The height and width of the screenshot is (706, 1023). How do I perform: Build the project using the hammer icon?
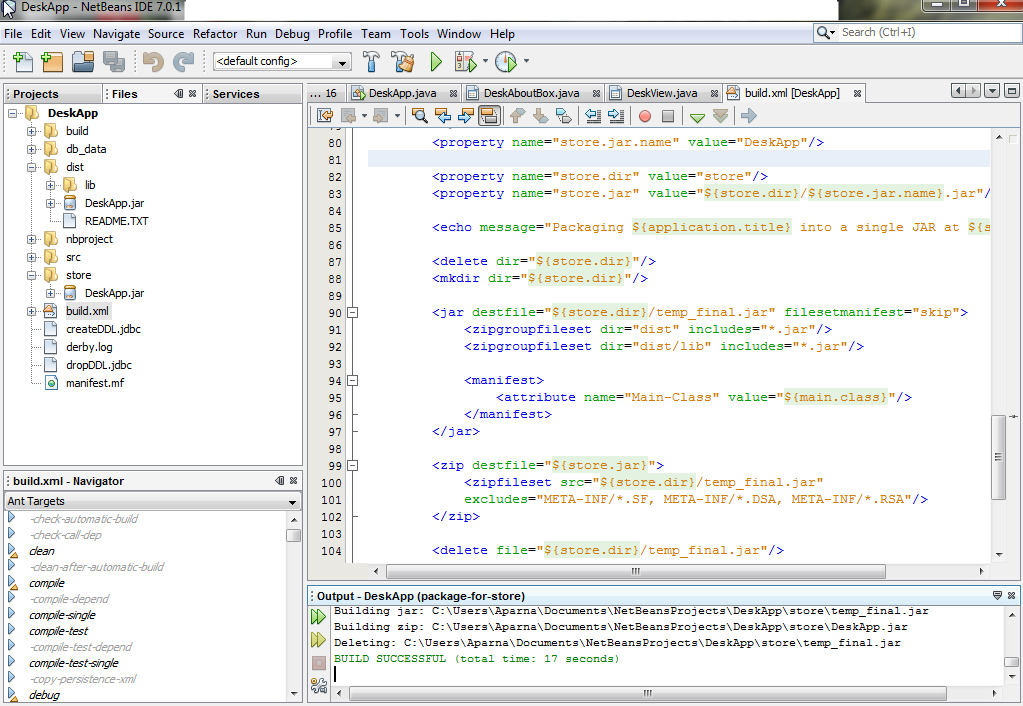tap(370, 60)
